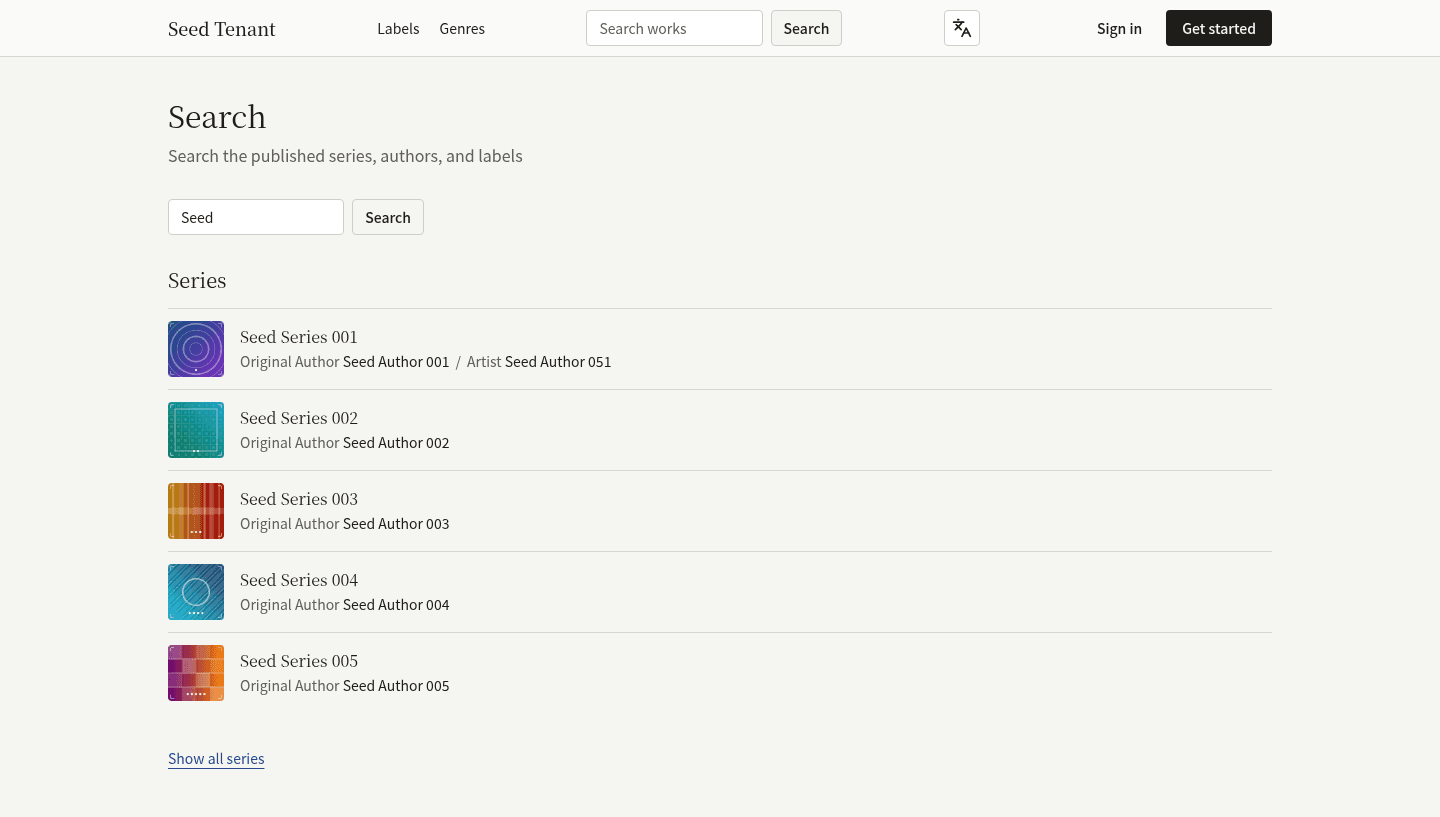Click the Show all series link
This screenshot has width=1440, height=817.
pos(216,759)
